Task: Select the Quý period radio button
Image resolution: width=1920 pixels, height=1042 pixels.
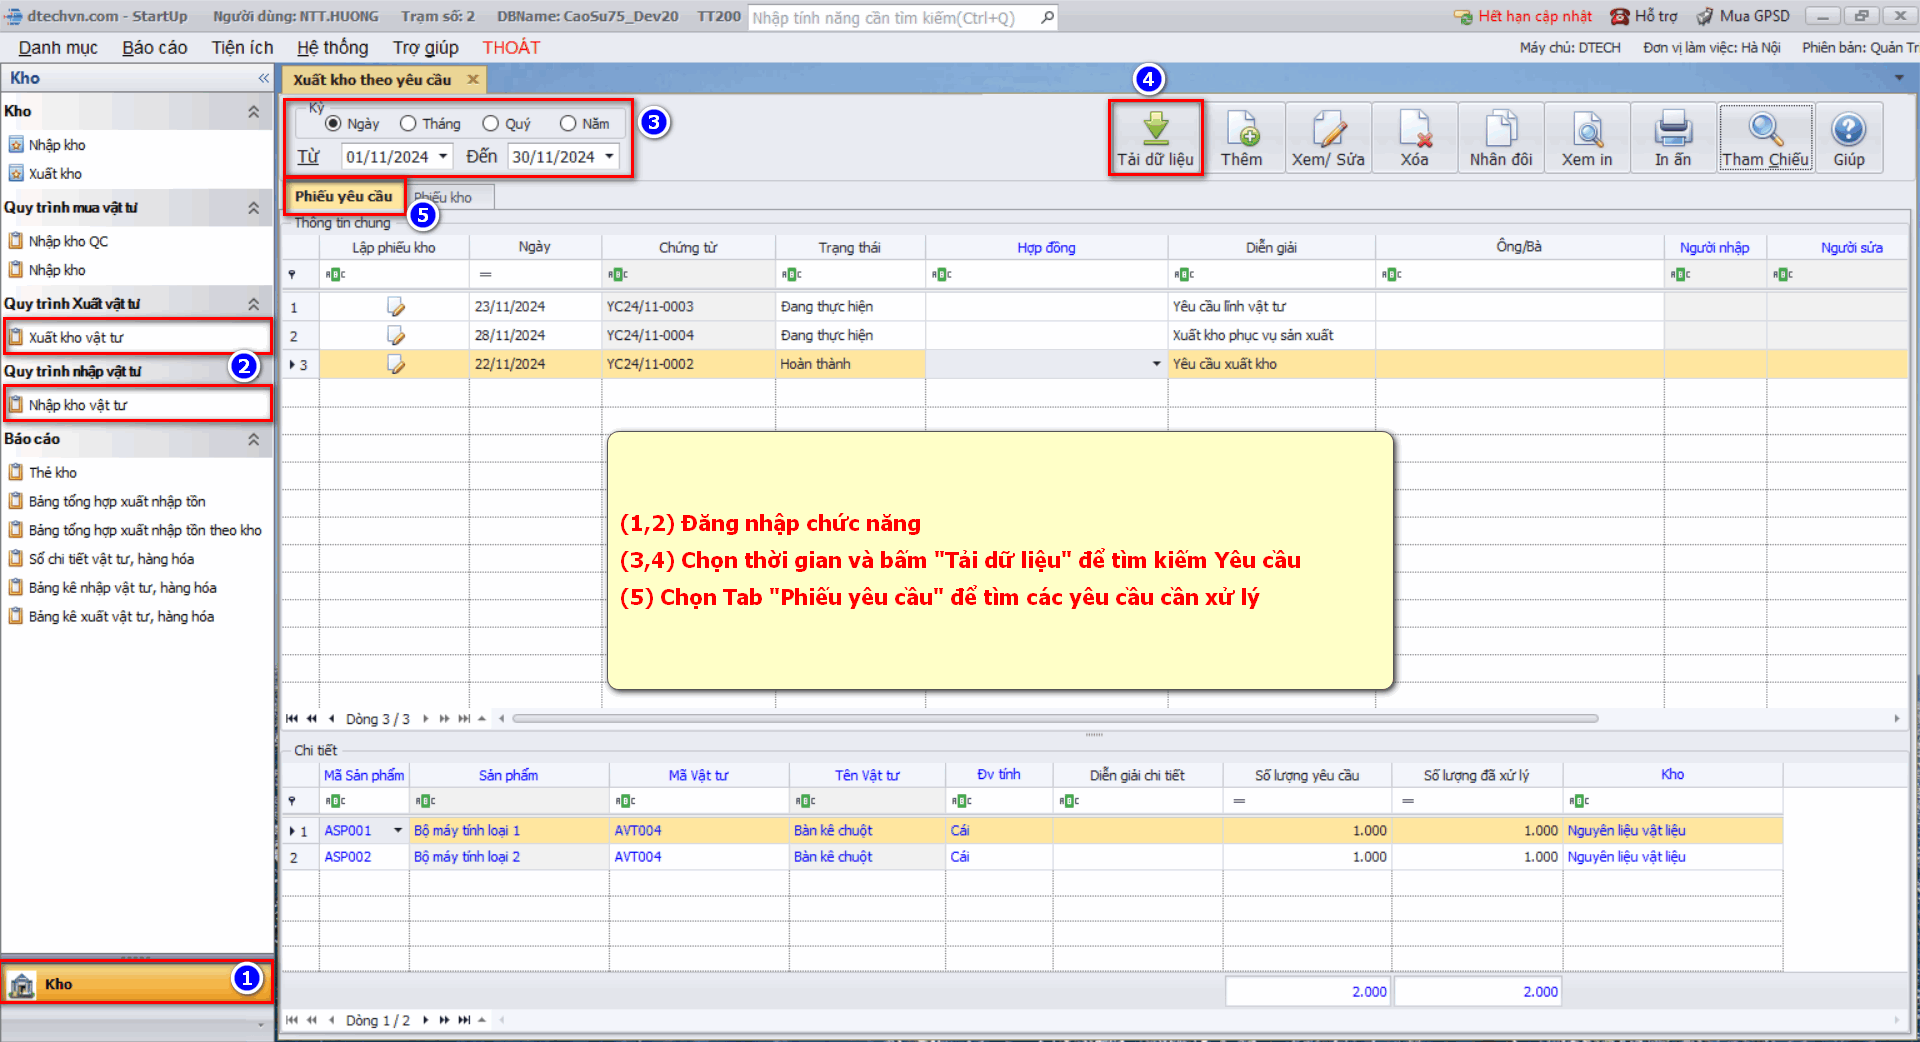Action: click(x=490, y=124)
